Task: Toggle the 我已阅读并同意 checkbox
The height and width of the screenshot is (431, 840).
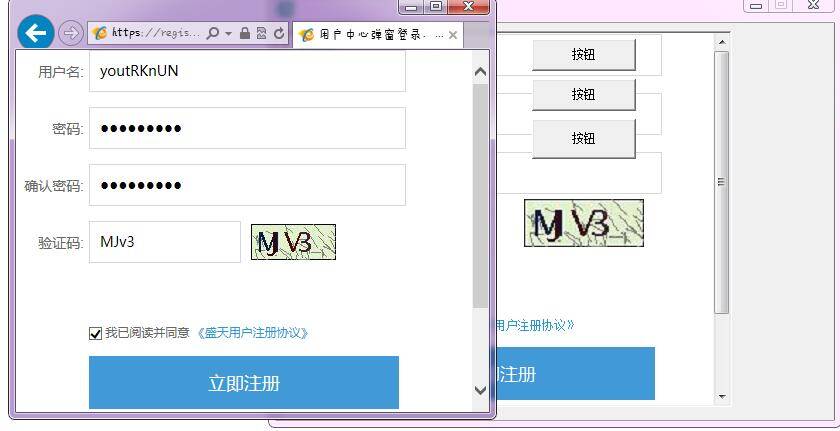Action: click(95, 334)
